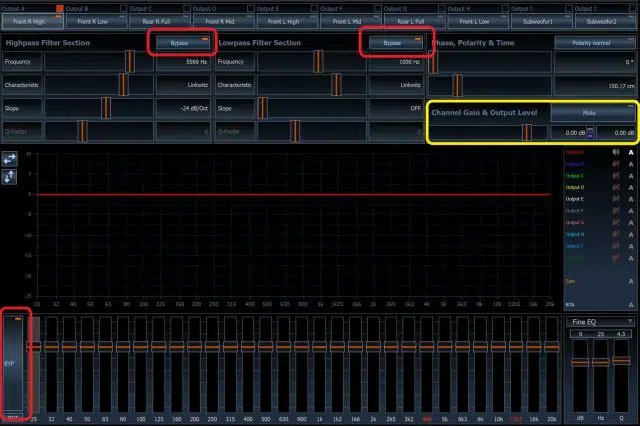Untick the orange Output A checkbox
Image resolution: width=640 pixels, height=426 pixels.
pos(60,9)
